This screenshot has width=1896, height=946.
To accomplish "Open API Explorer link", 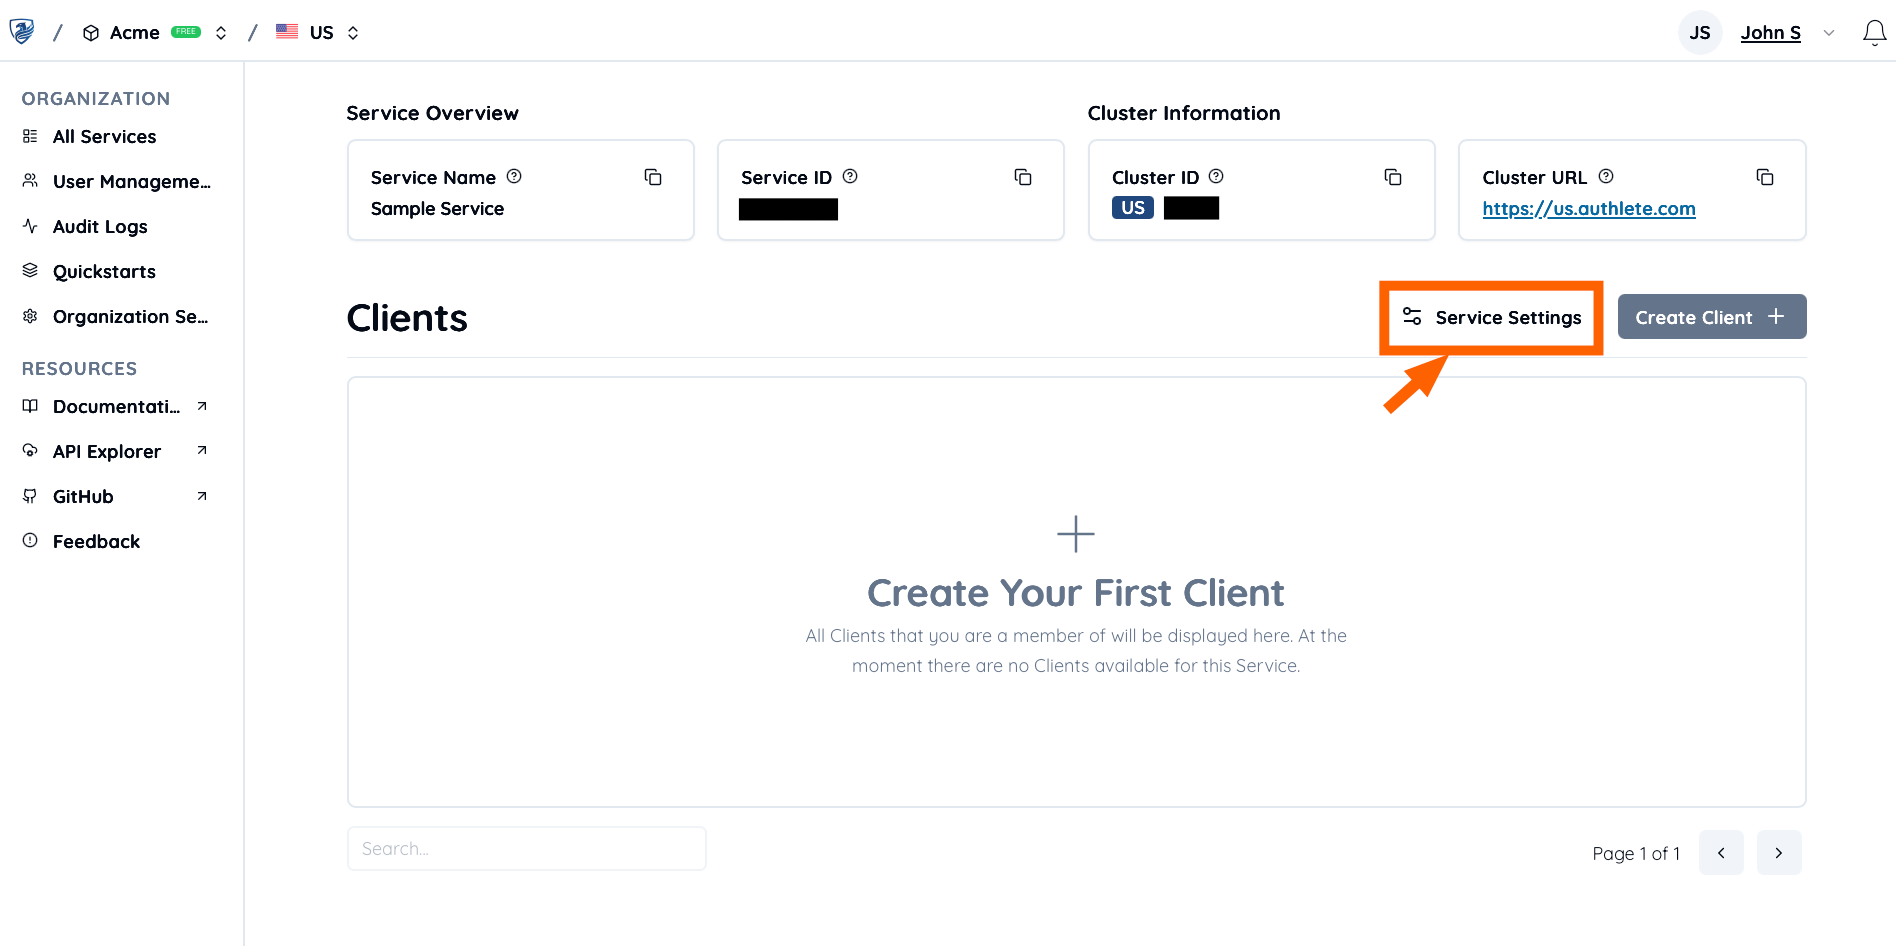I will click(107, 452).
